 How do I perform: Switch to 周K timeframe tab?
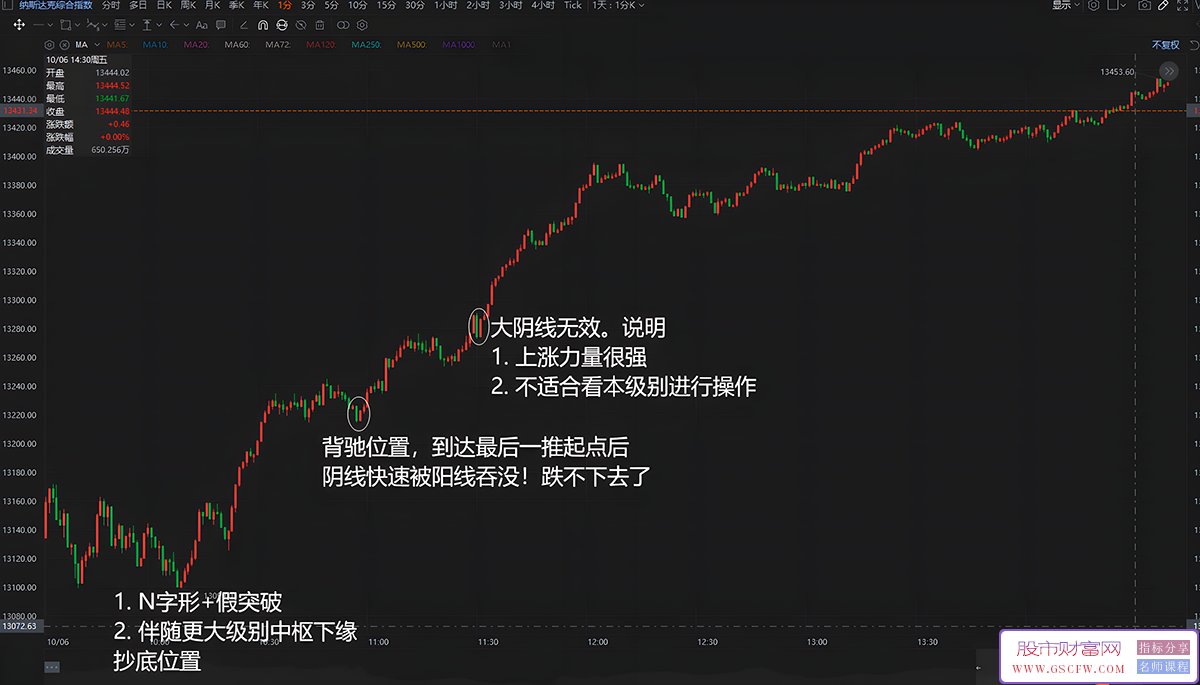click(188, 5)
